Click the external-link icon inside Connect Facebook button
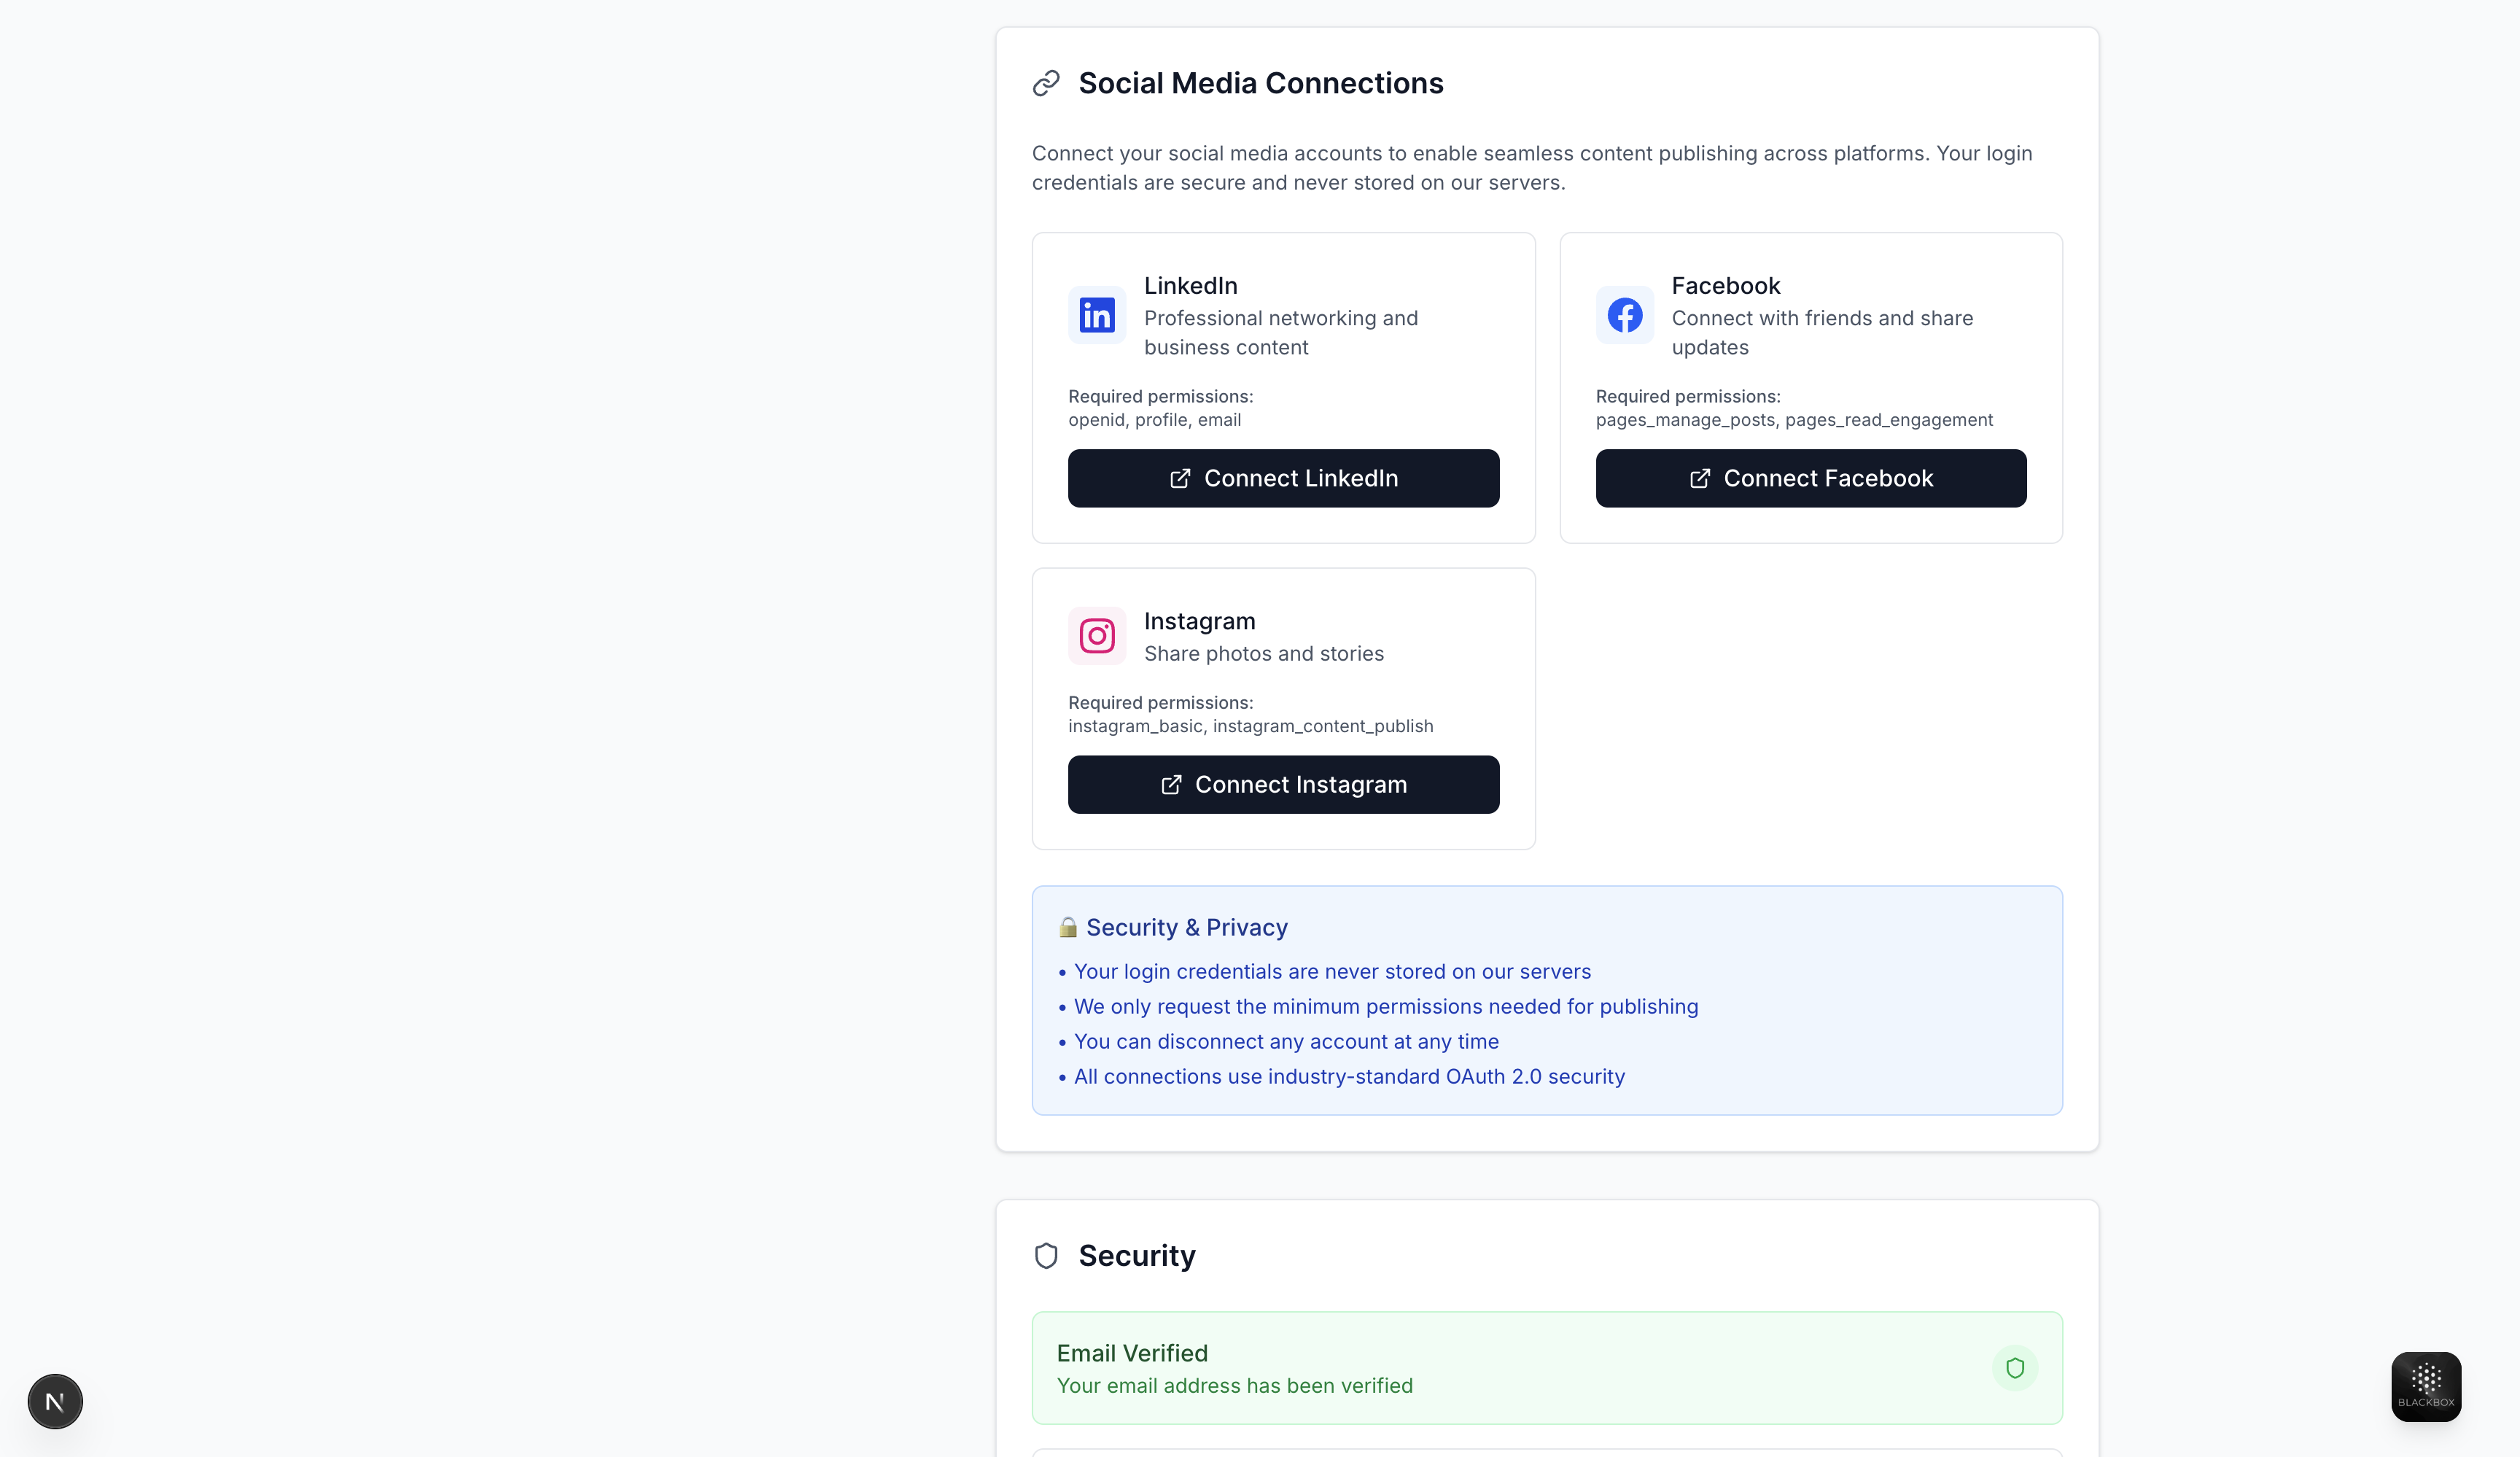The width and height of the screenshot is (2520, 1457). [x=1700, y=478]
